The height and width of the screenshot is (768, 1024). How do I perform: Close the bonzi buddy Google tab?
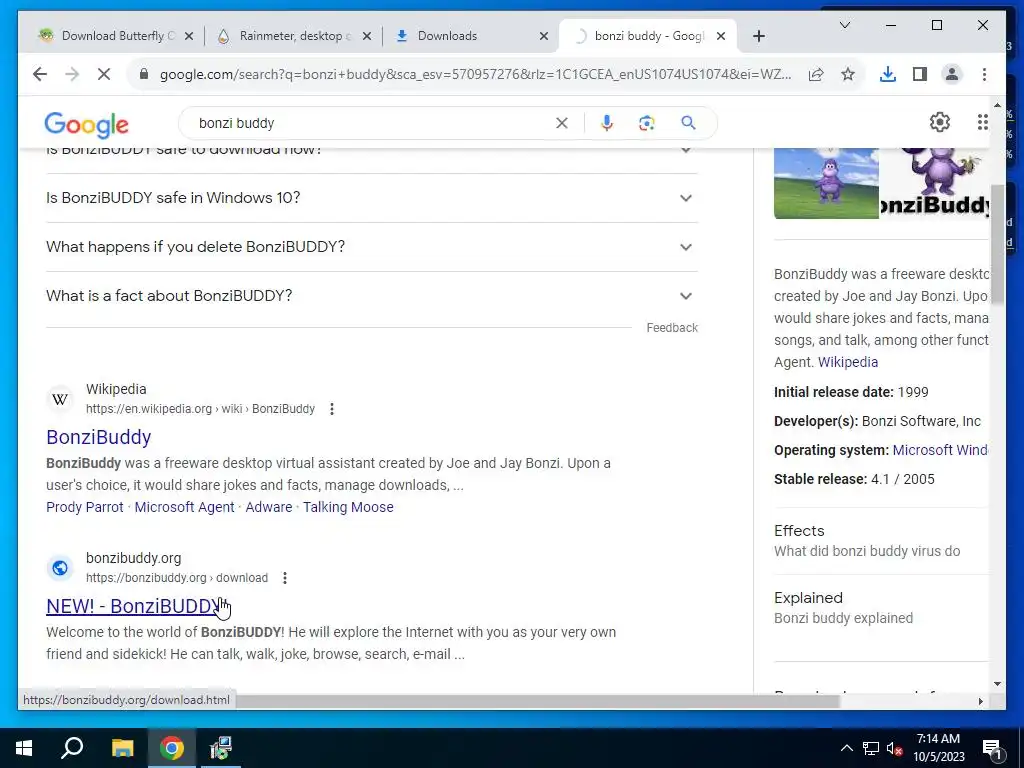click(721, 36)
